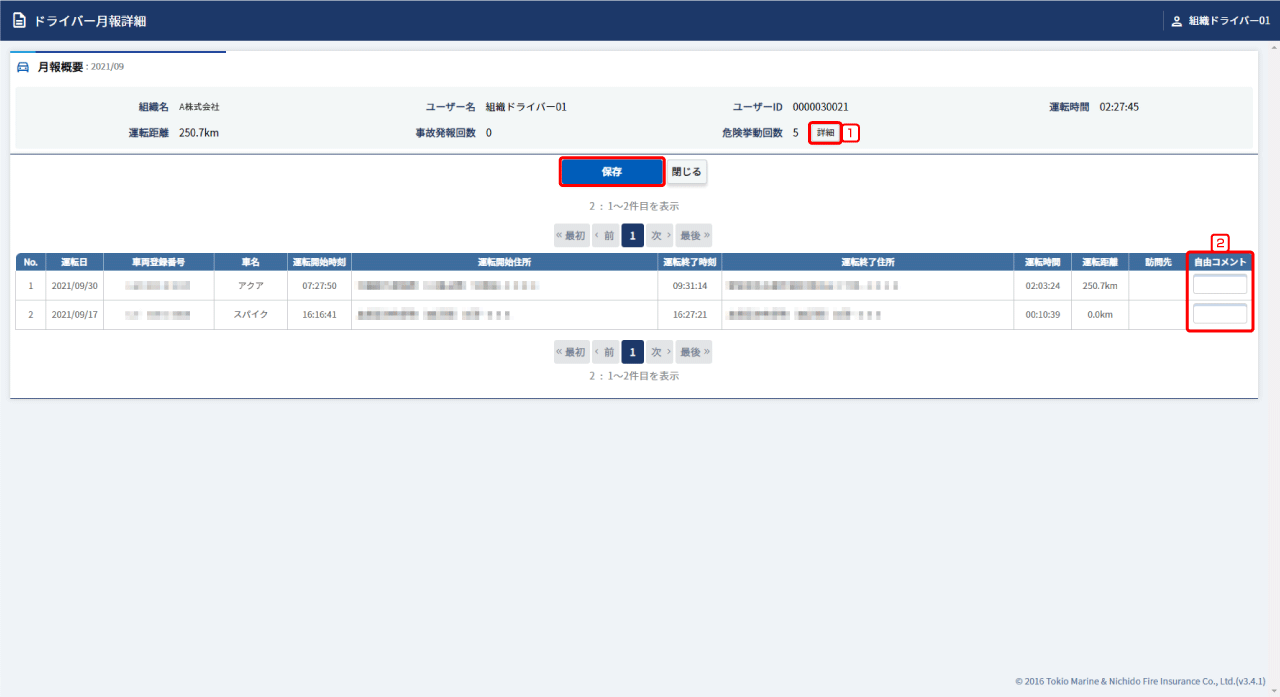Go to 最初 page in top pagination

571,236
